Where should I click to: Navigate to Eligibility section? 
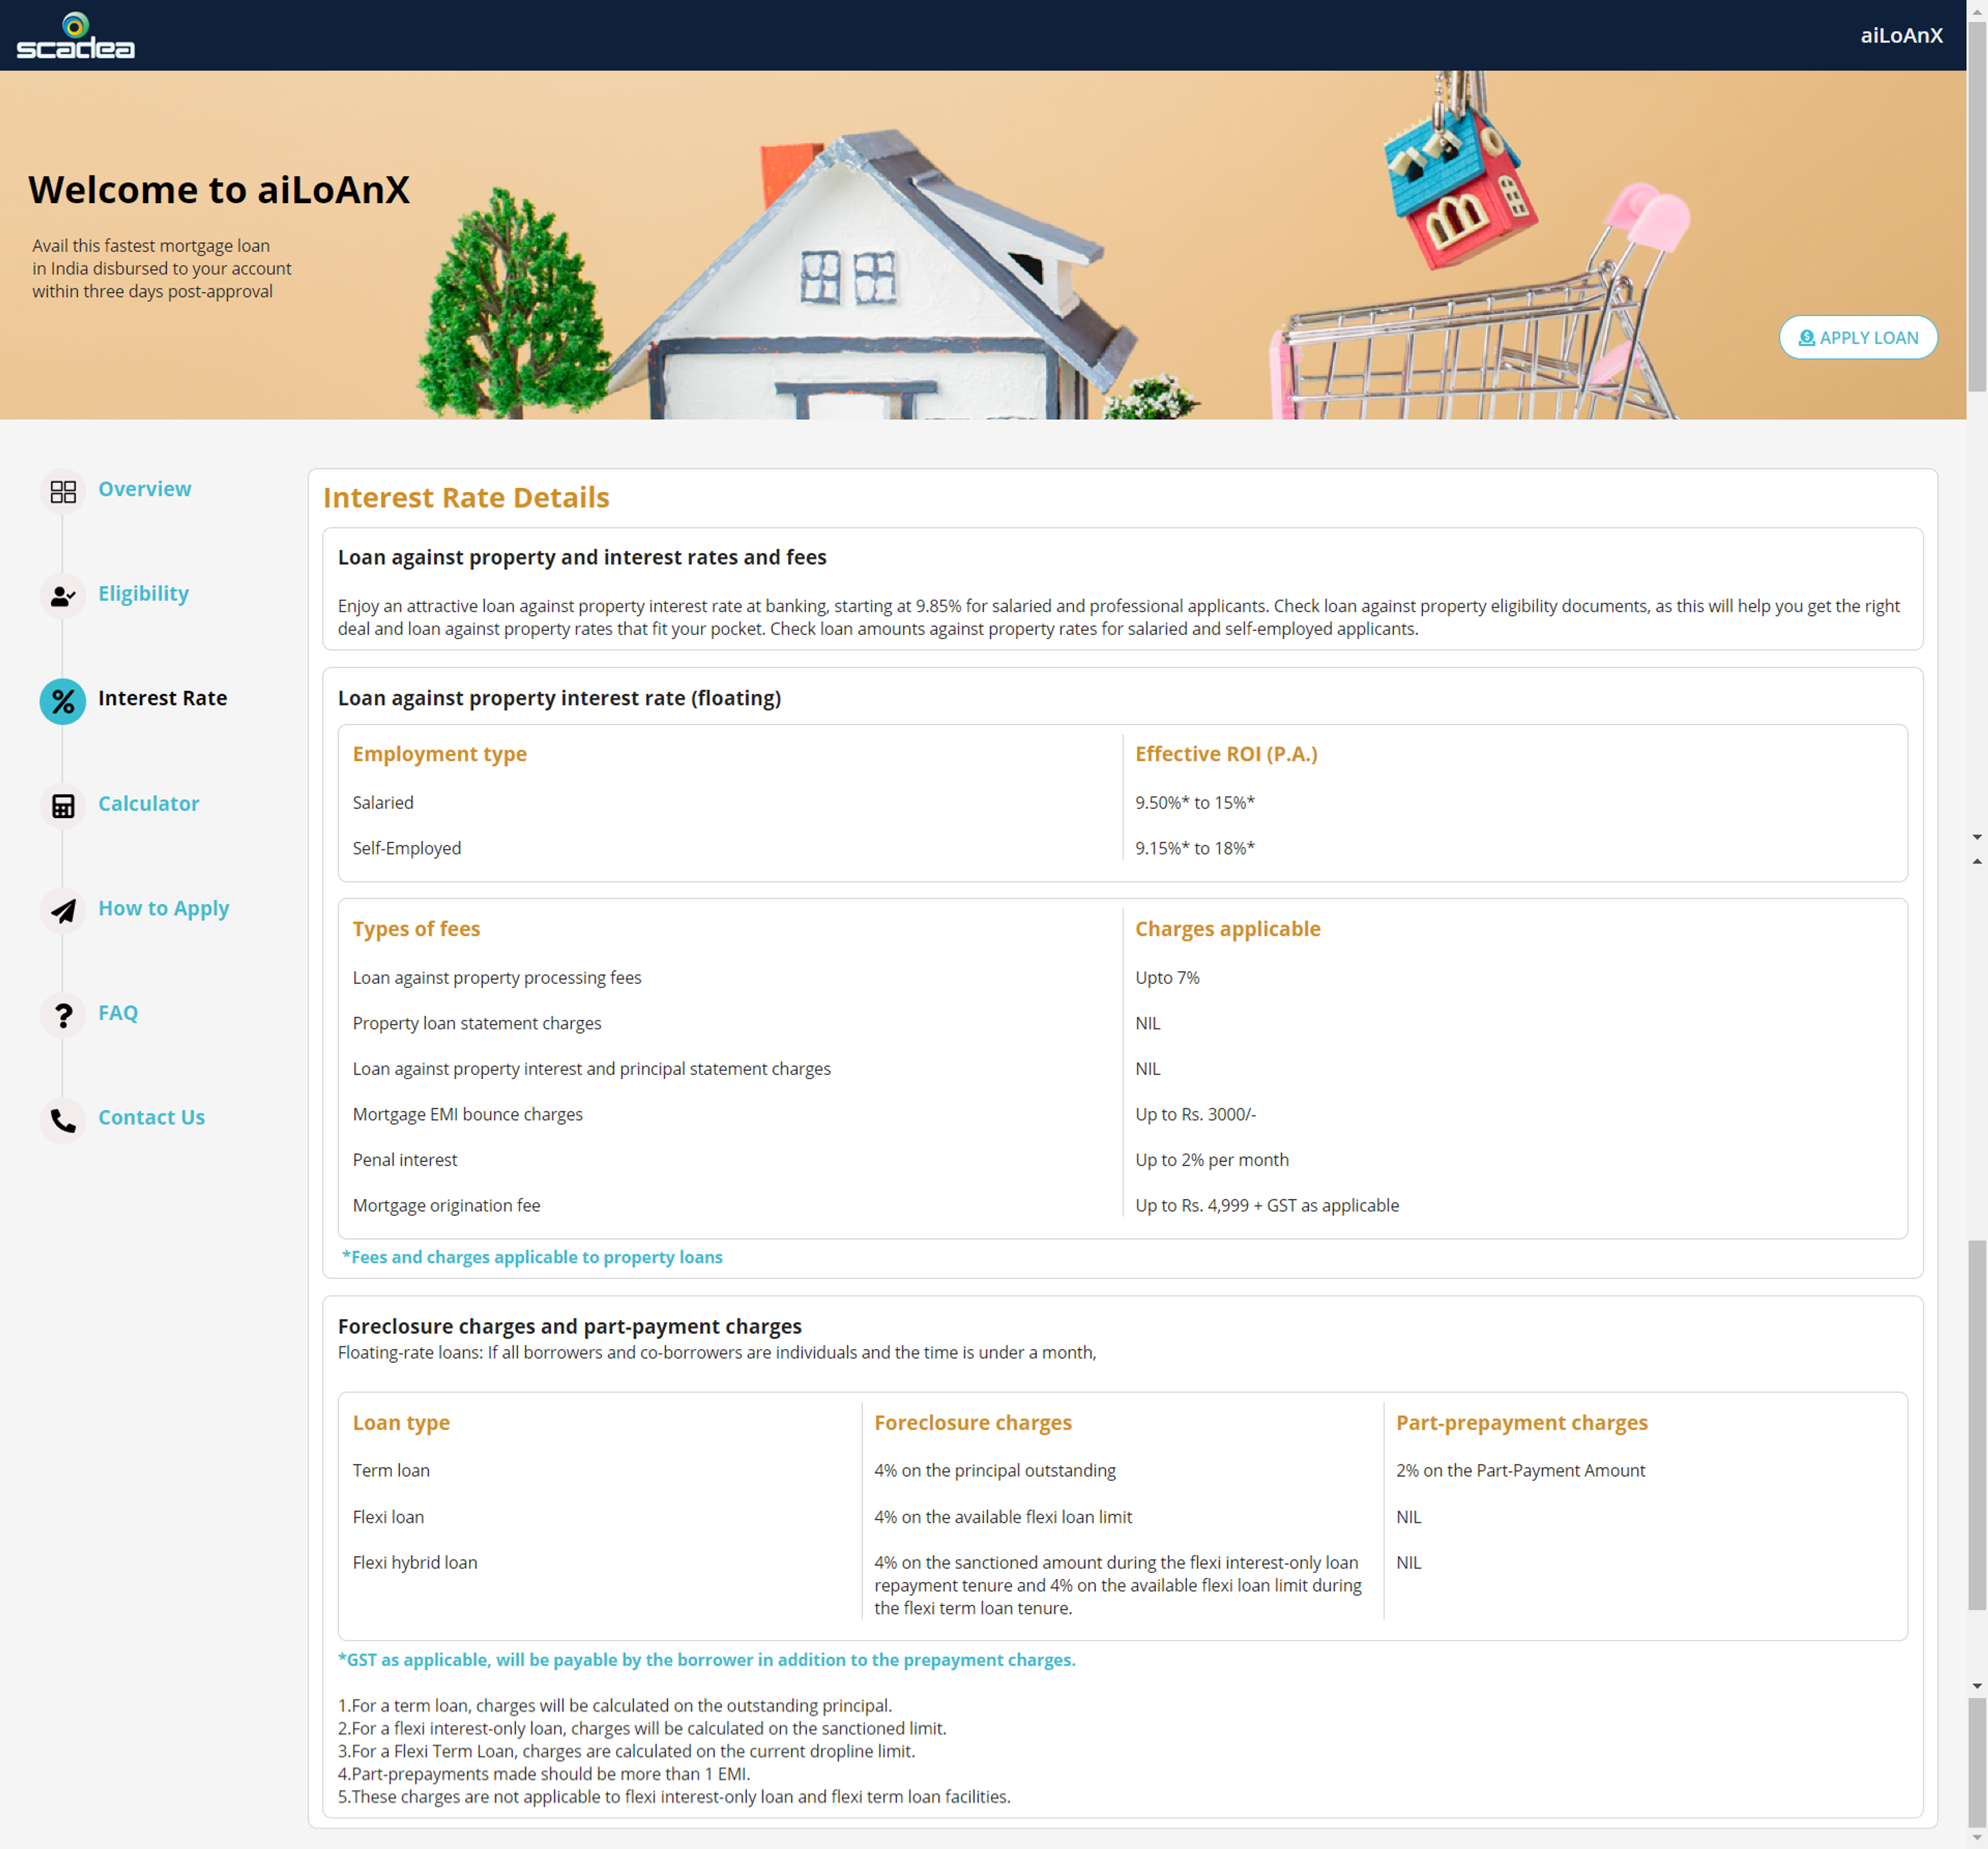[x=143, y=594]
